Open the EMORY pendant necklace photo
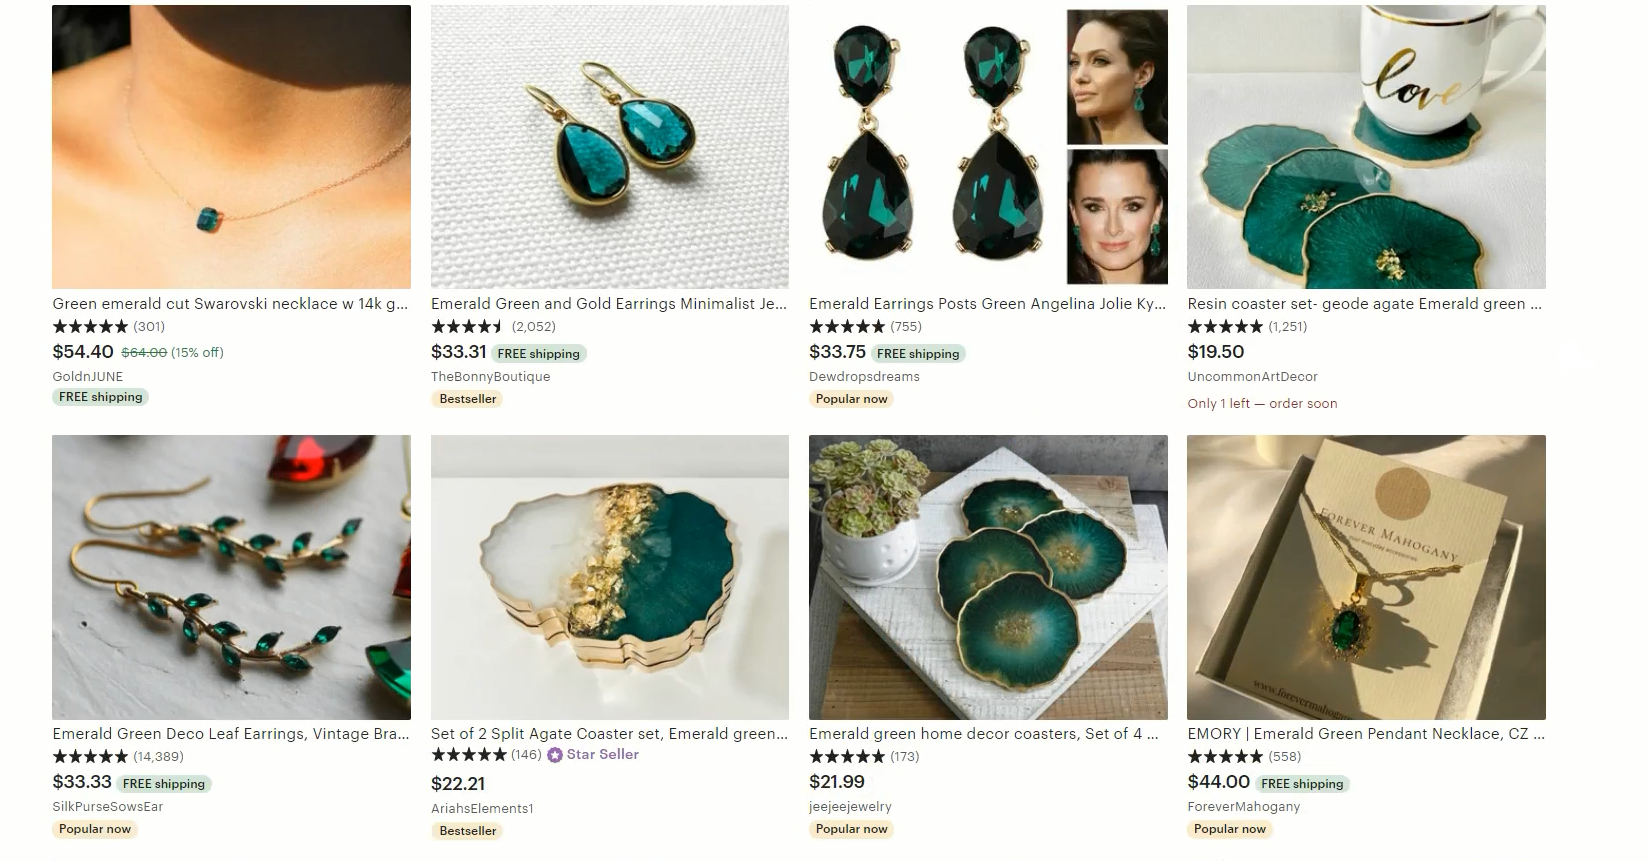Screen dimensions: 1649x861 1366,577
